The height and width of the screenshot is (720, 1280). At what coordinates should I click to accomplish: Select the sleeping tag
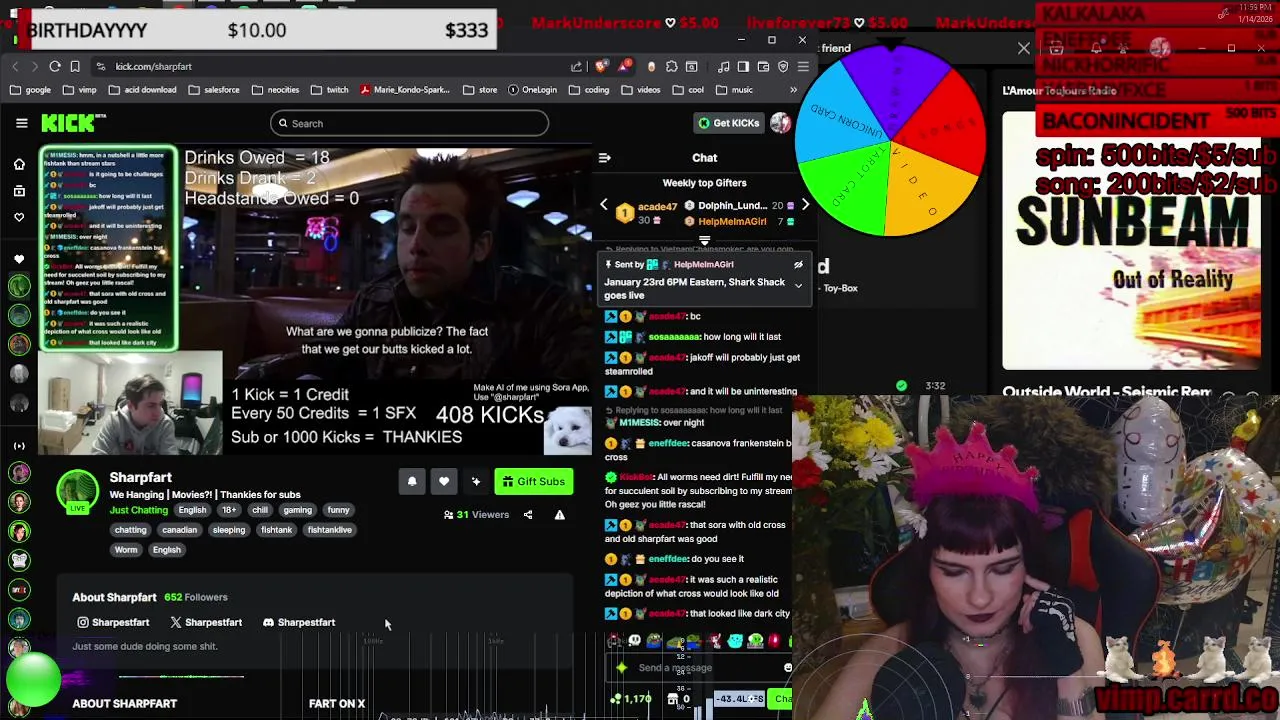[229, 530]
